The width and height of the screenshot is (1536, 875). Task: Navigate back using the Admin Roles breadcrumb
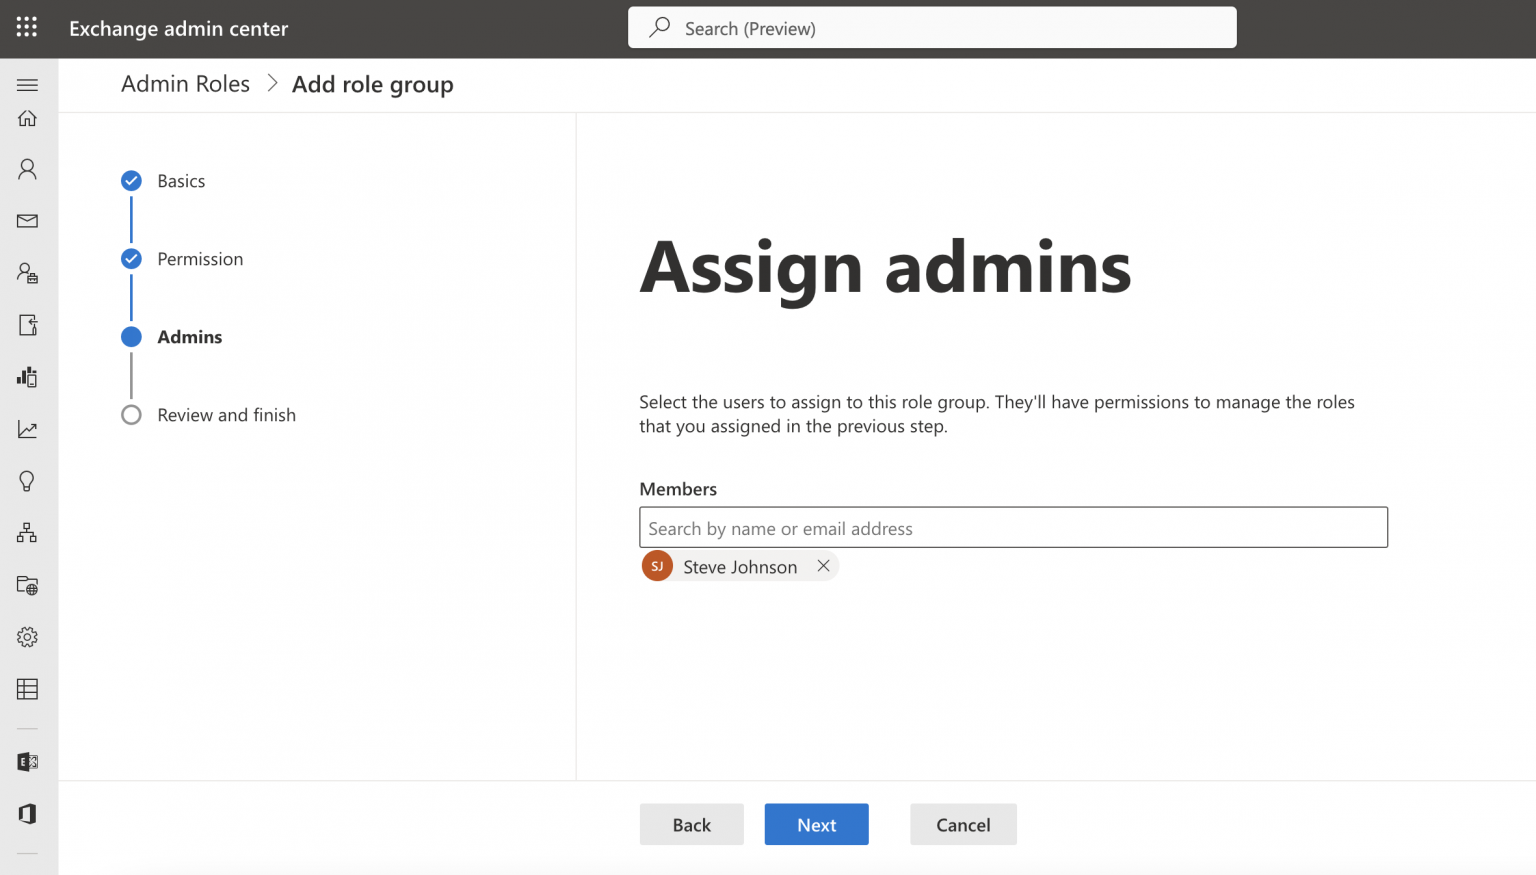pyautogui.click(x=185, y=84)
